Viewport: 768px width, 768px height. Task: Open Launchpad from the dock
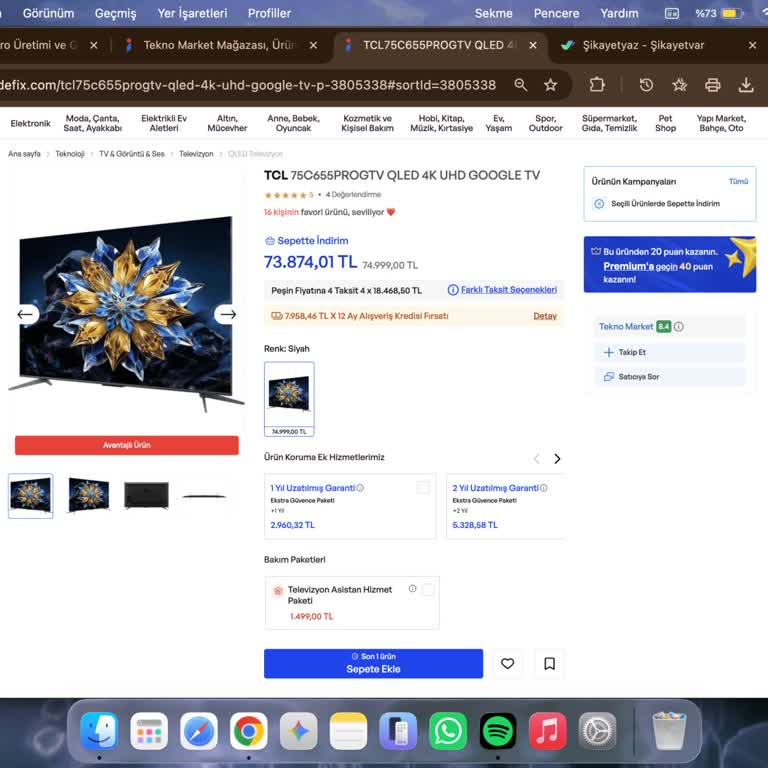(x=149, y=731)
